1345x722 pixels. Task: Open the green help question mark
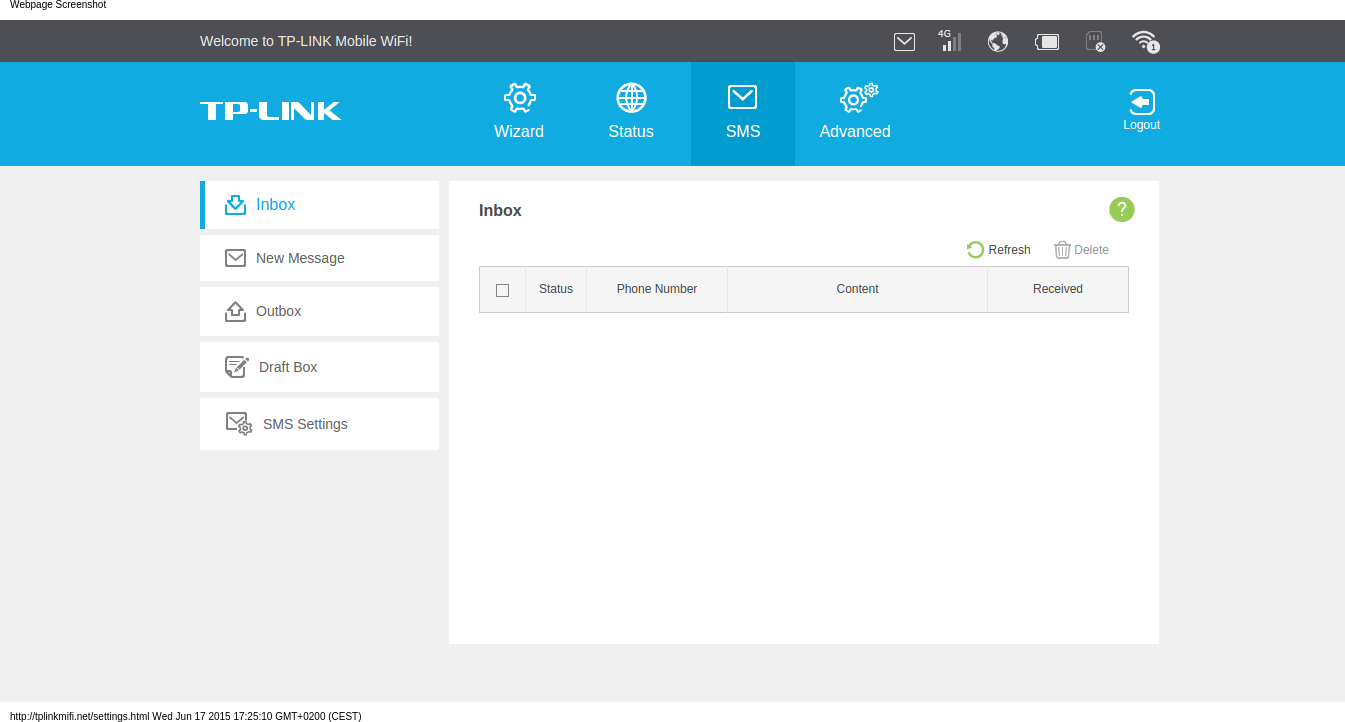(x=1122, y=210)
